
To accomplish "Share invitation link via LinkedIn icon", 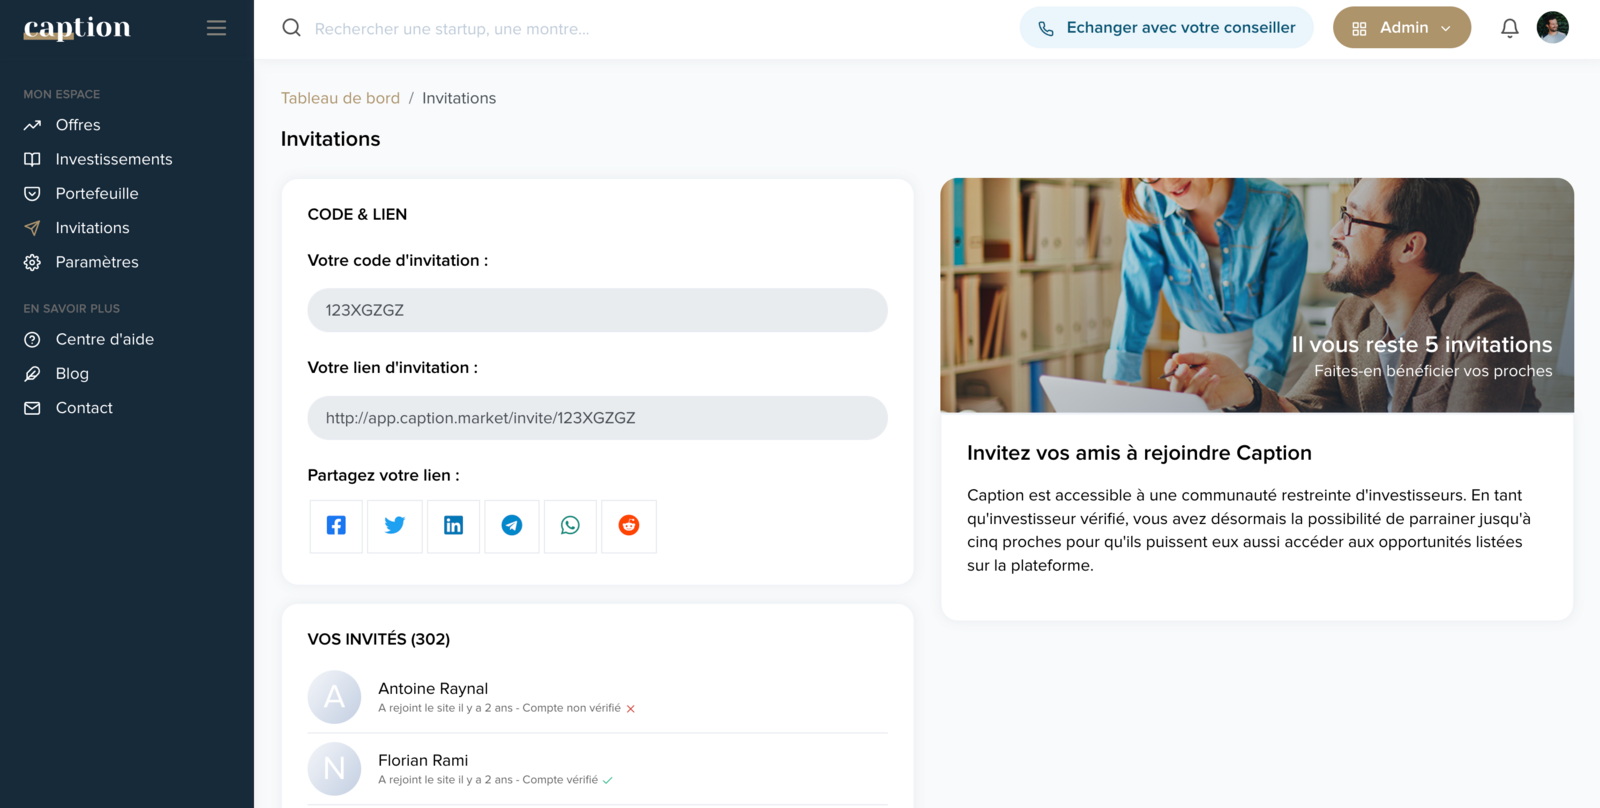I will coord(453,526).
